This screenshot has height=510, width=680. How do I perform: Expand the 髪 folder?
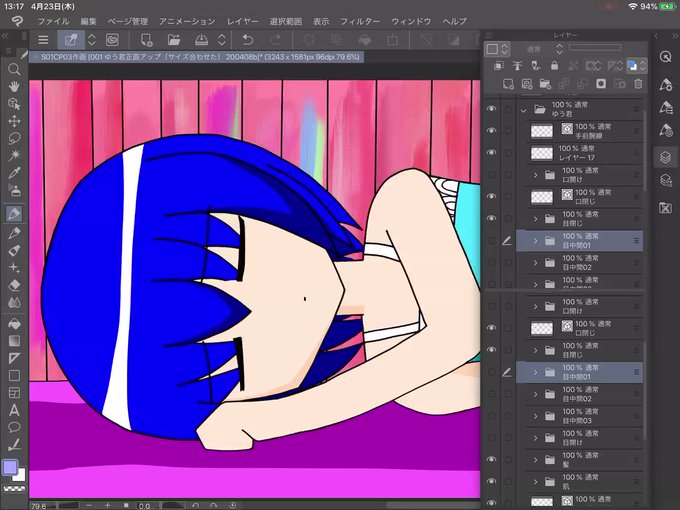[x=536, y=460]
